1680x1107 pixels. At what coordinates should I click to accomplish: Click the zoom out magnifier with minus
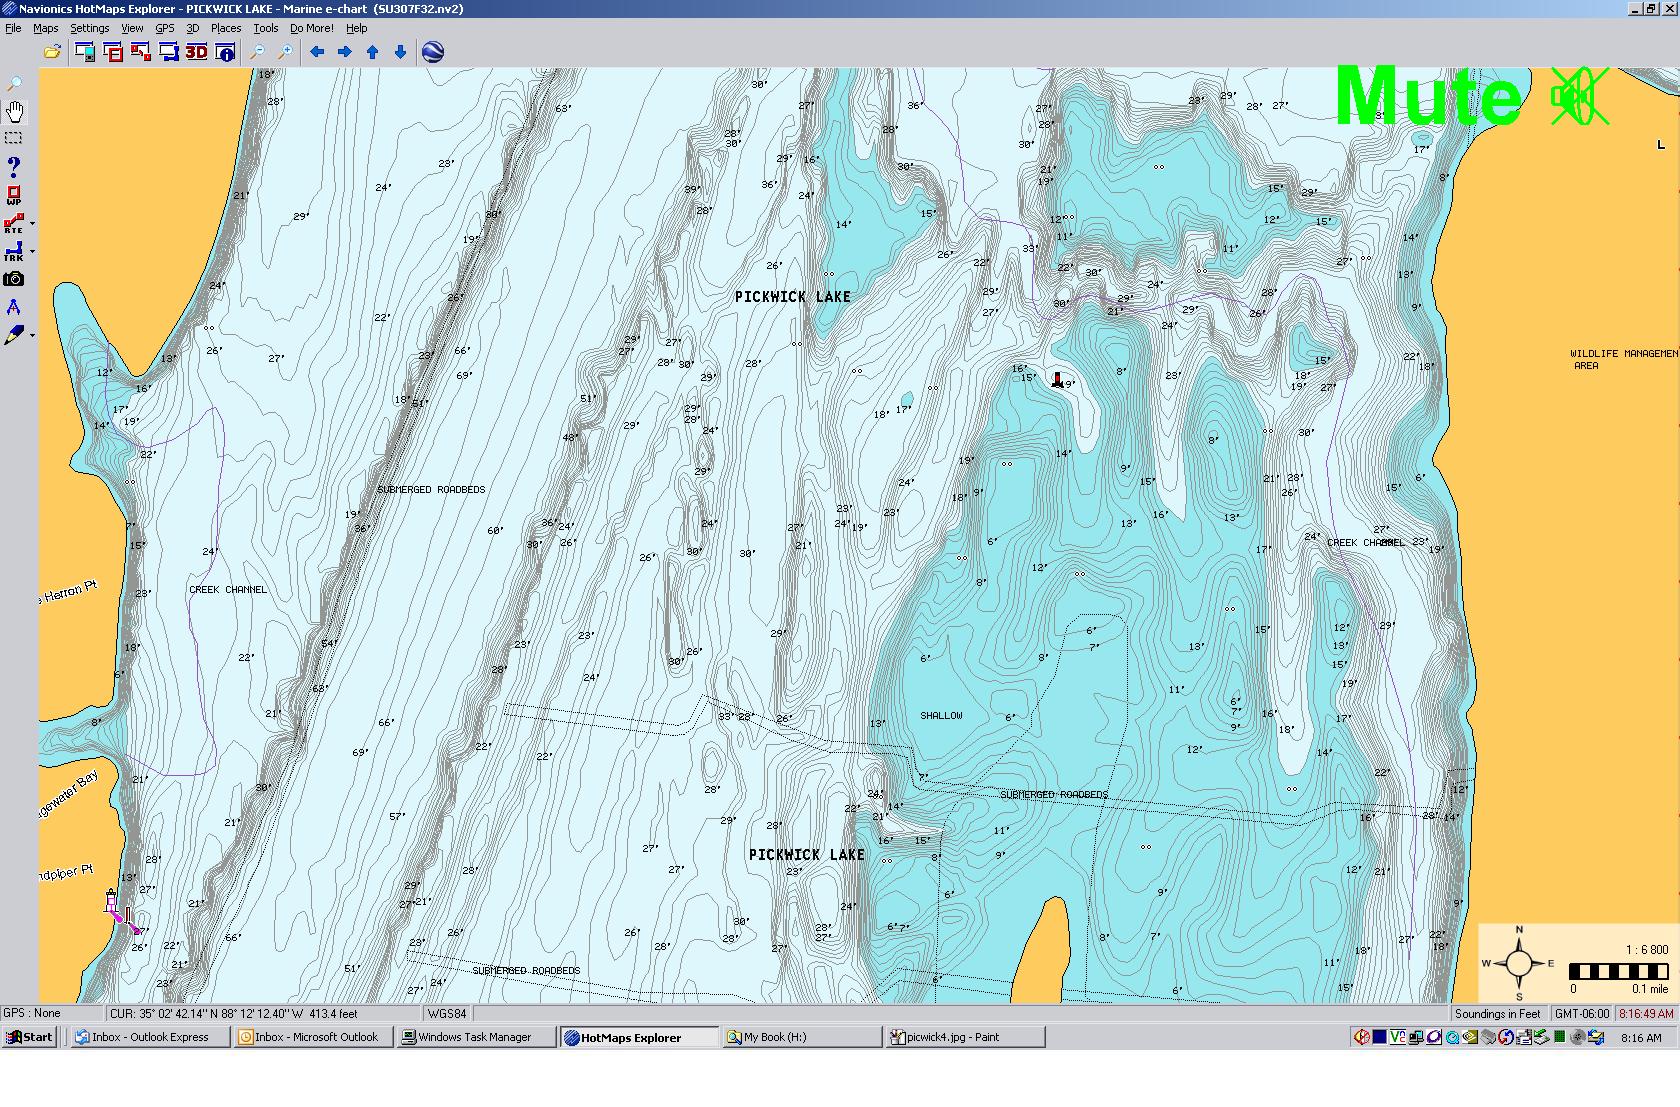click(258, 52)
